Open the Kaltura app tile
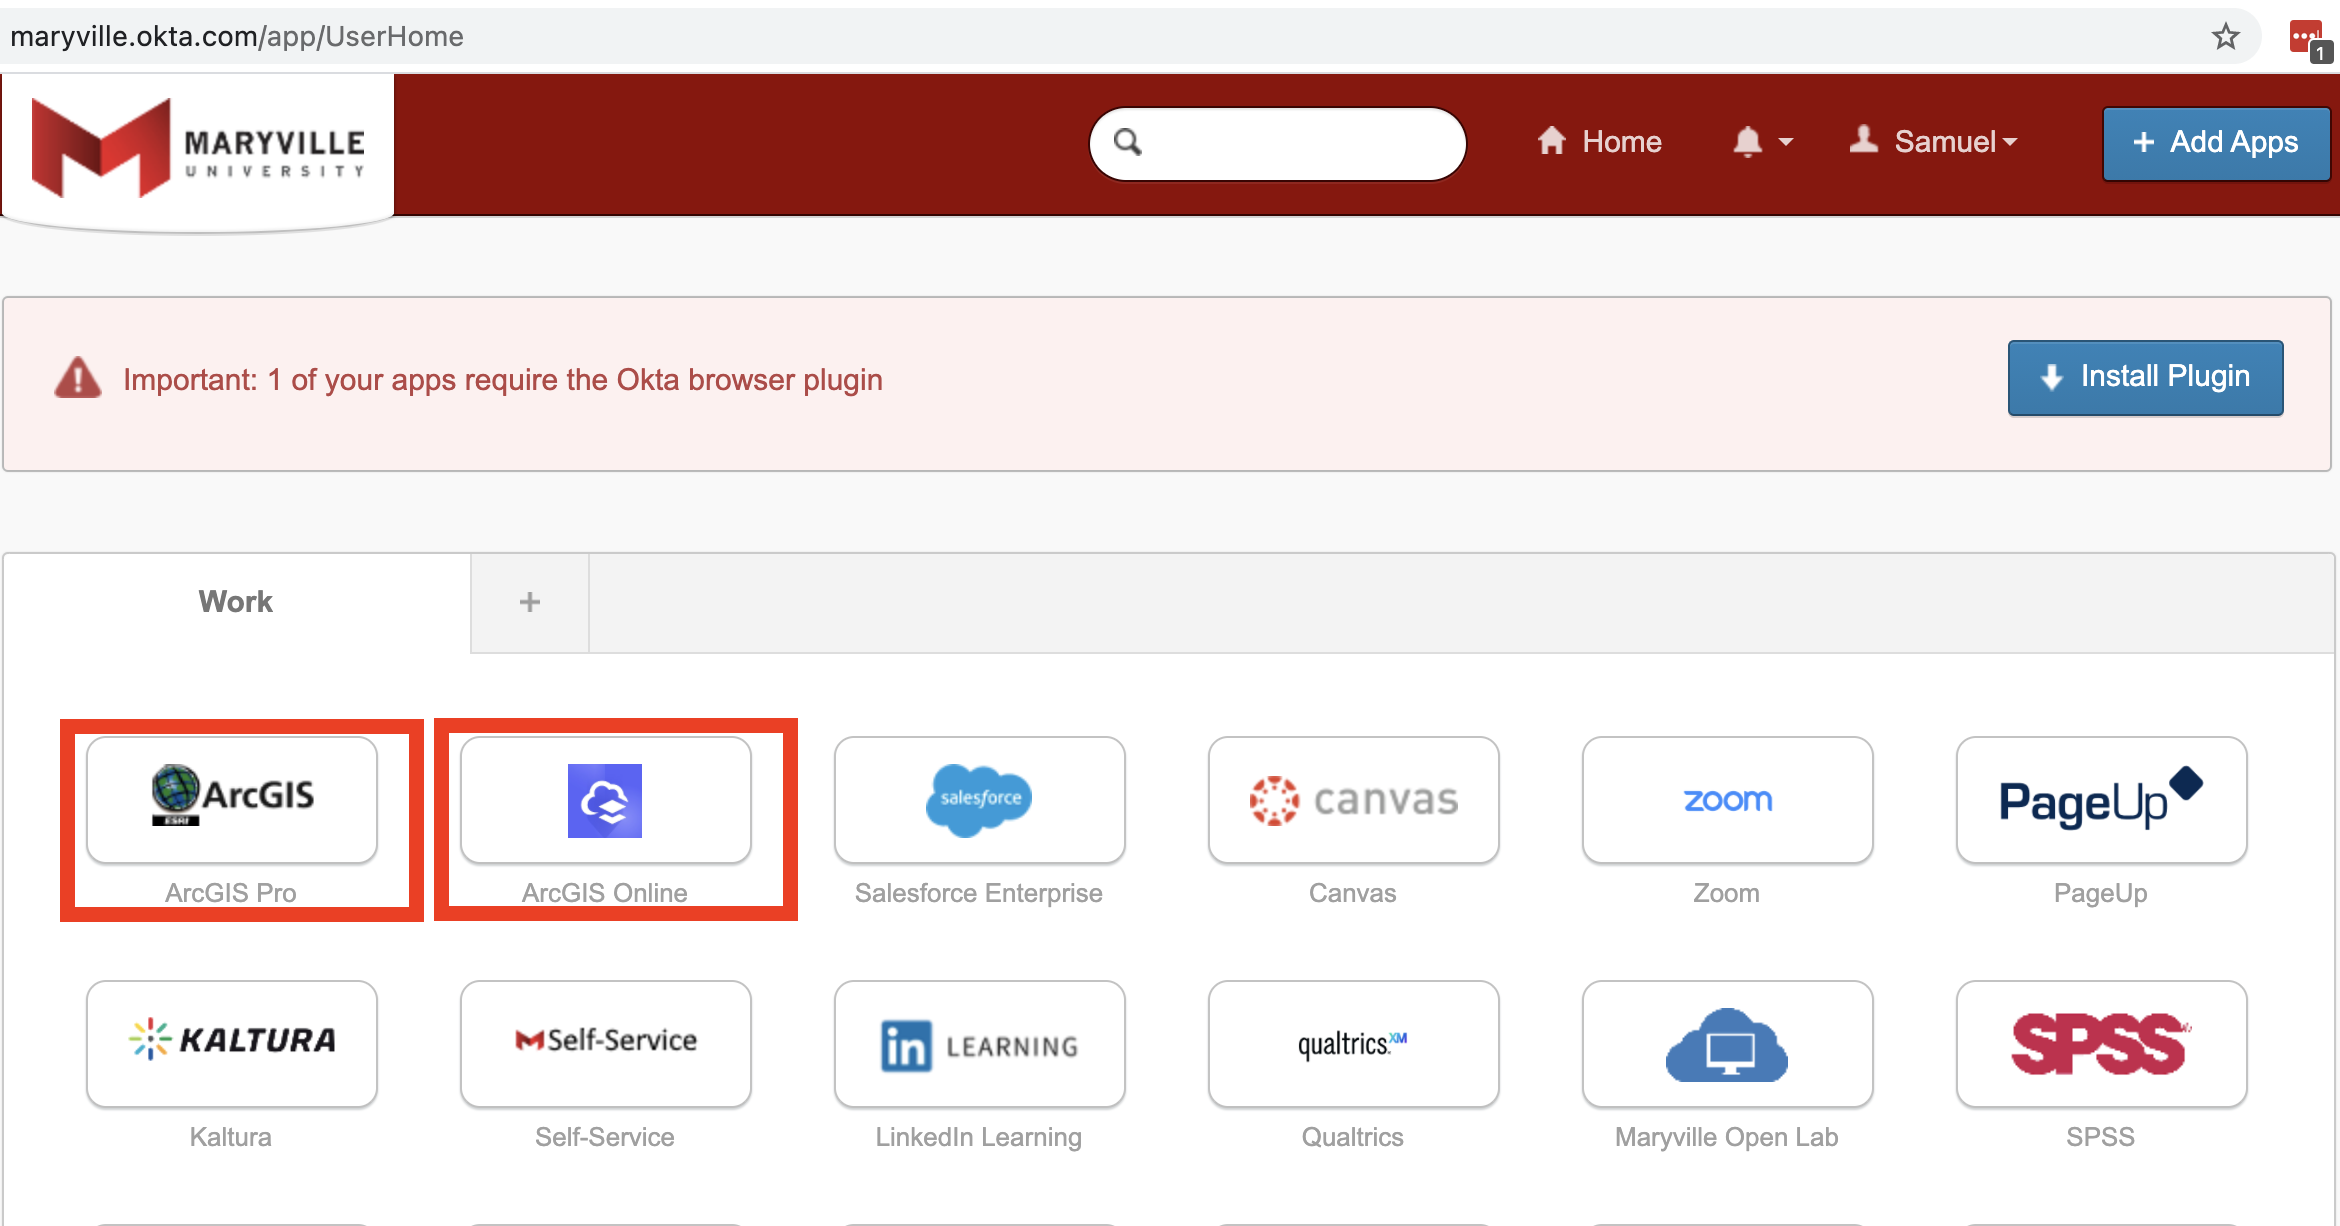Image resolution: width=2340 pixels, height=1226 pixels. (232, 1044)
